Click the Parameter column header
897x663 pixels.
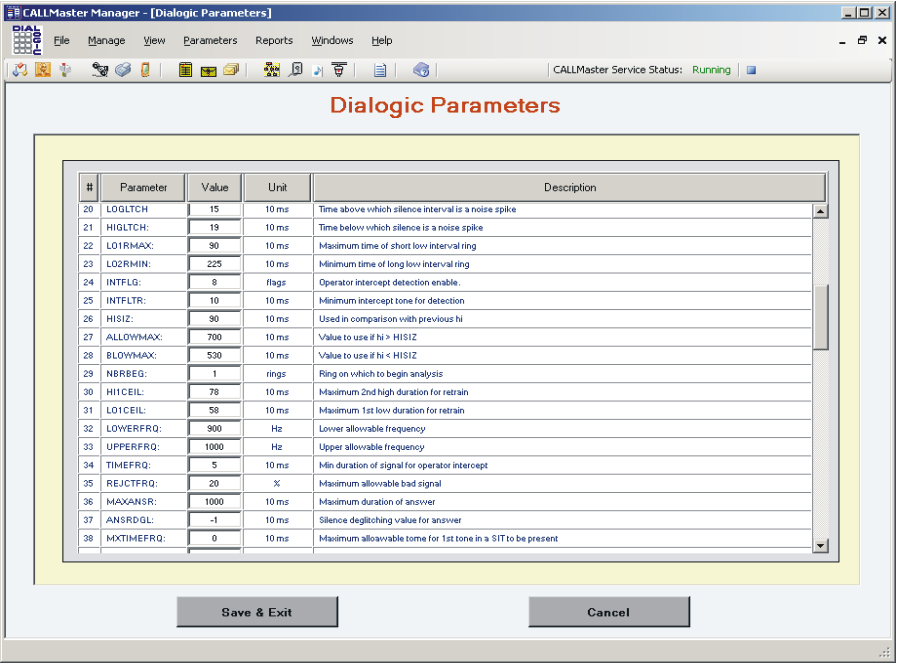point(143,187)
